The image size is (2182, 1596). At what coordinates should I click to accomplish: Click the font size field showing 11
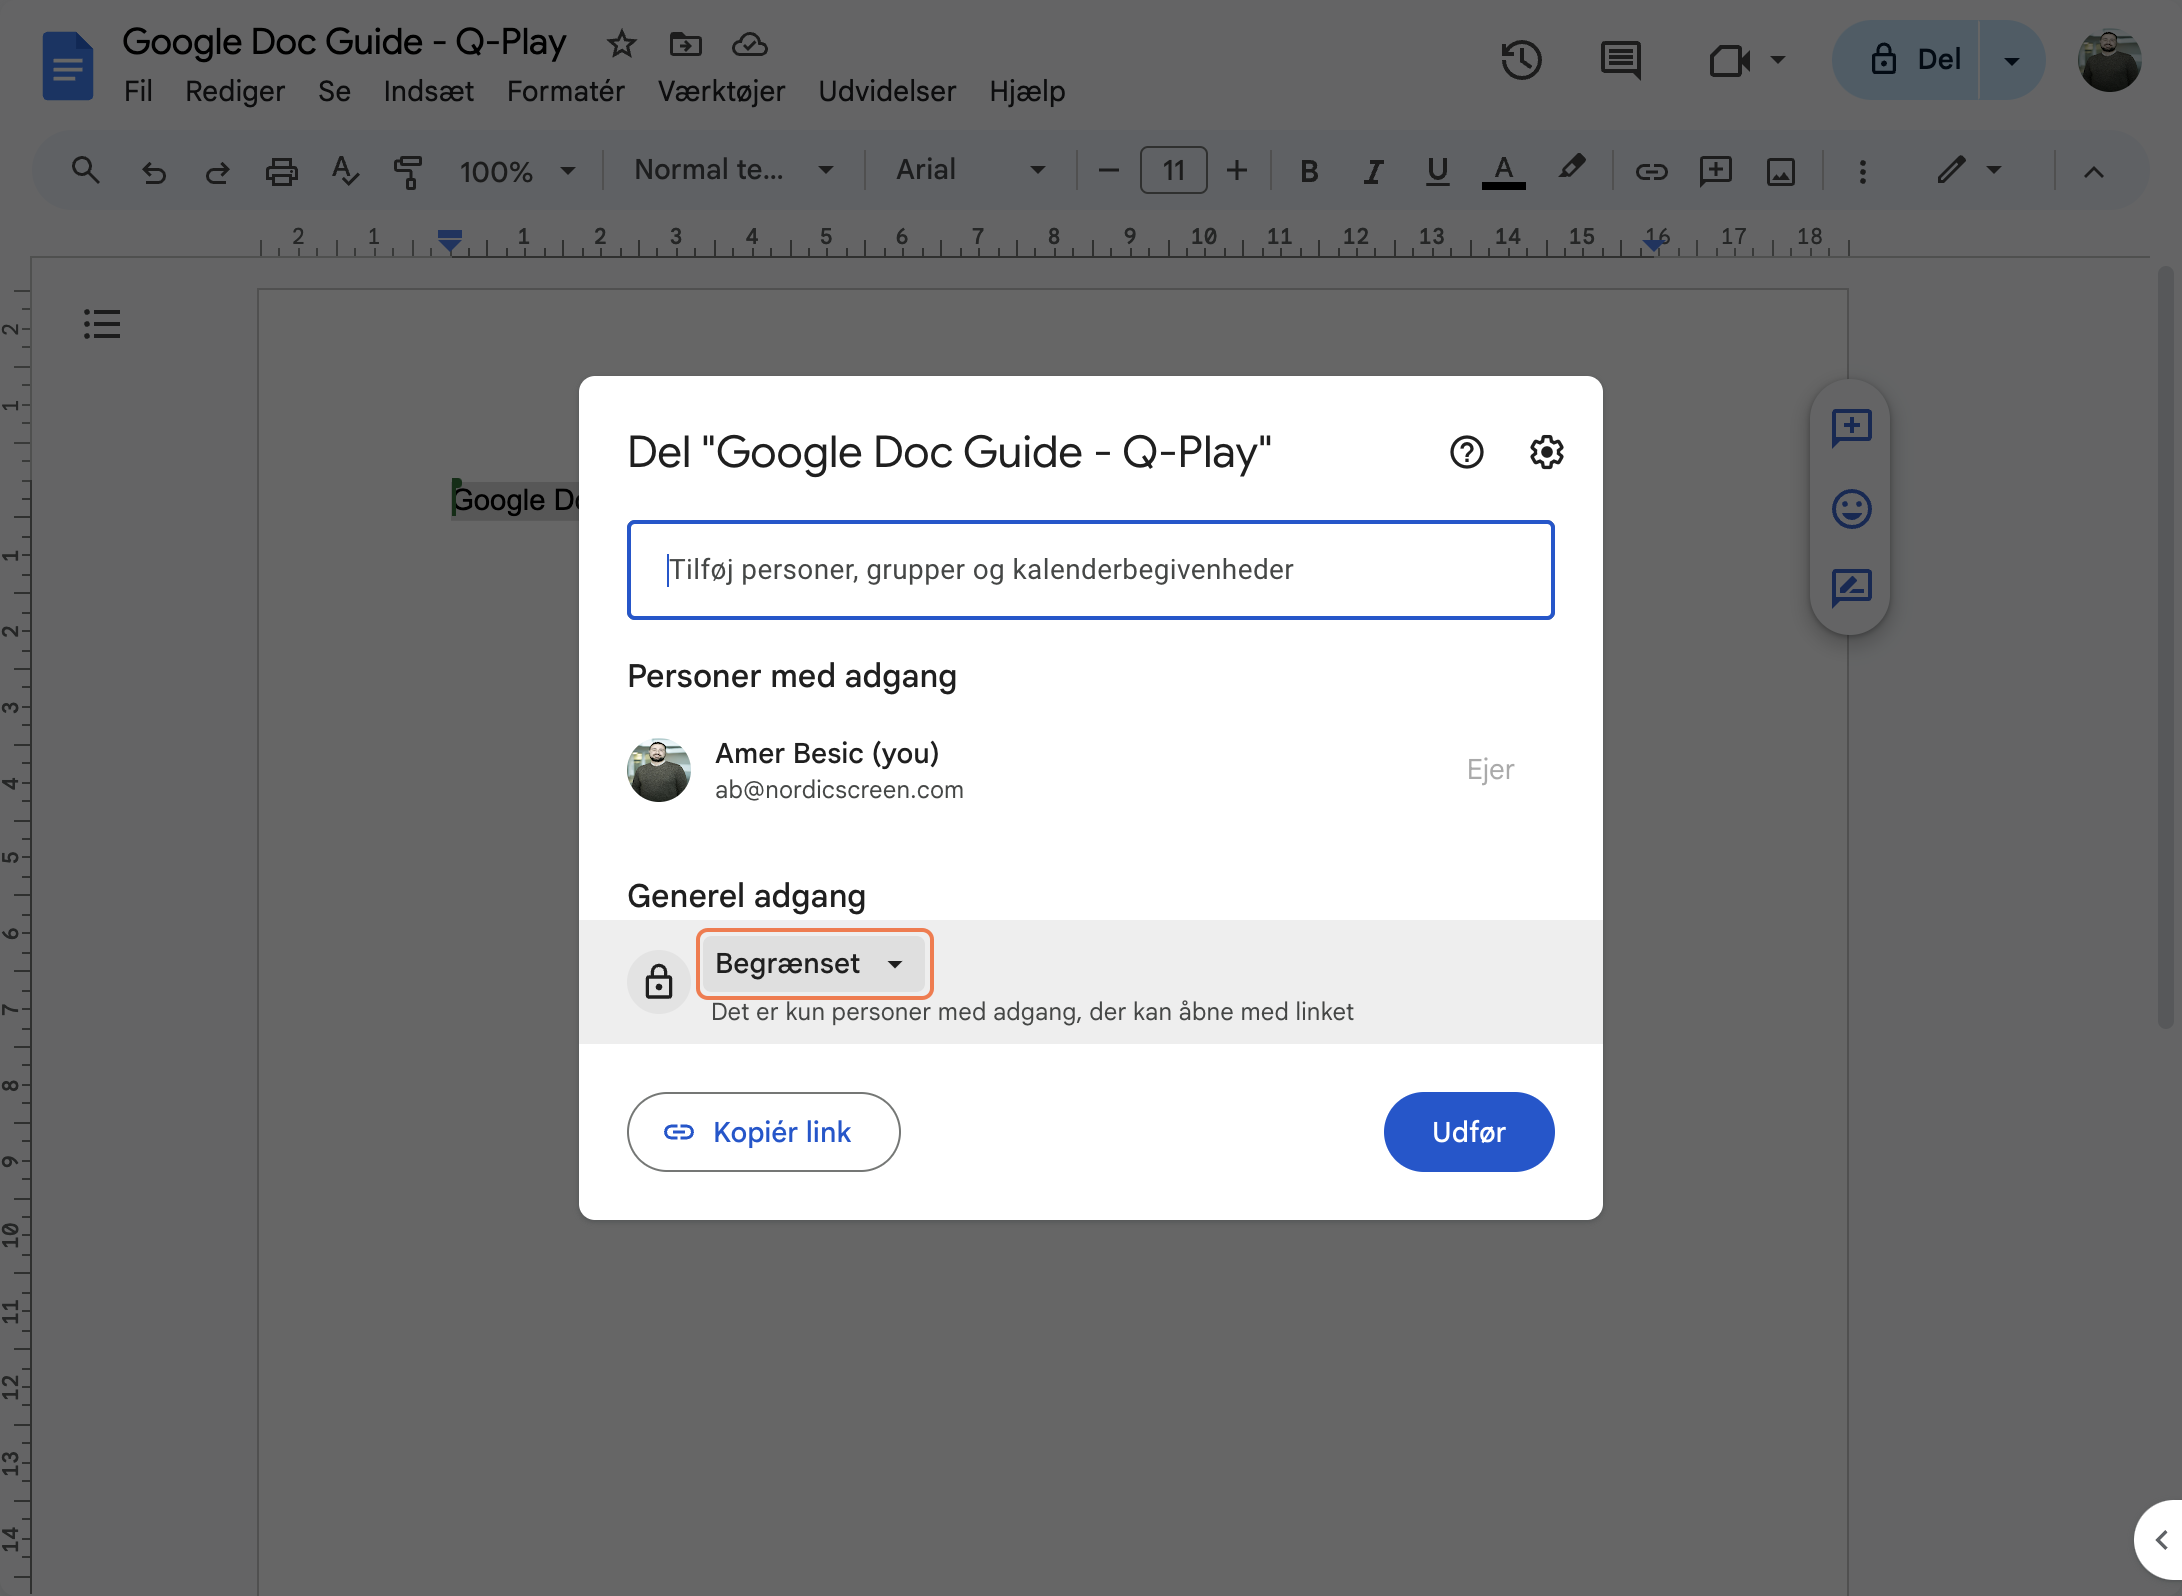(1173, 171)
